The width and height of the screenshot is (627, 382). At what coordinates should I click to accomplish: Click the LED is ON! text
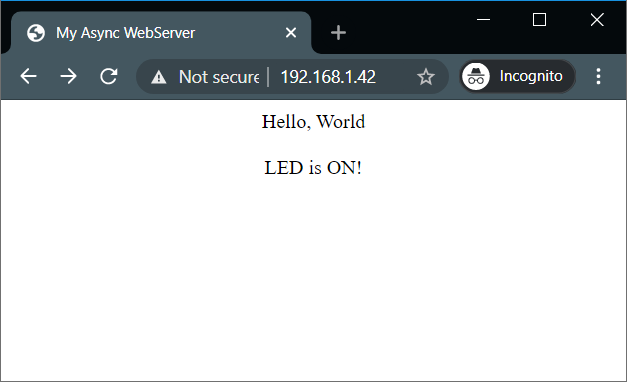click(x=313, y=168)
